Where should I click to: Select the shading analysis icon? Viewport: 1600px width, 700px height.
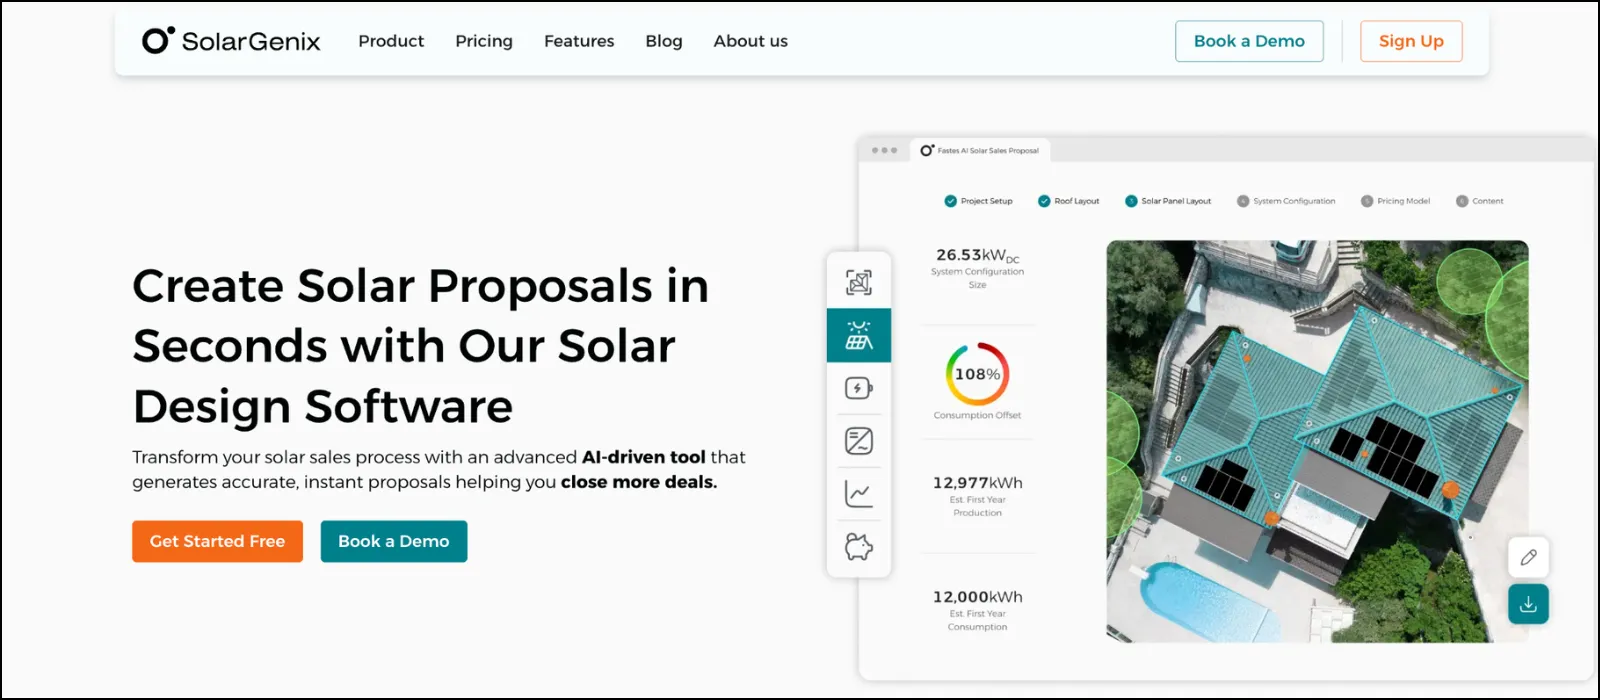click(x=859, y=441)
